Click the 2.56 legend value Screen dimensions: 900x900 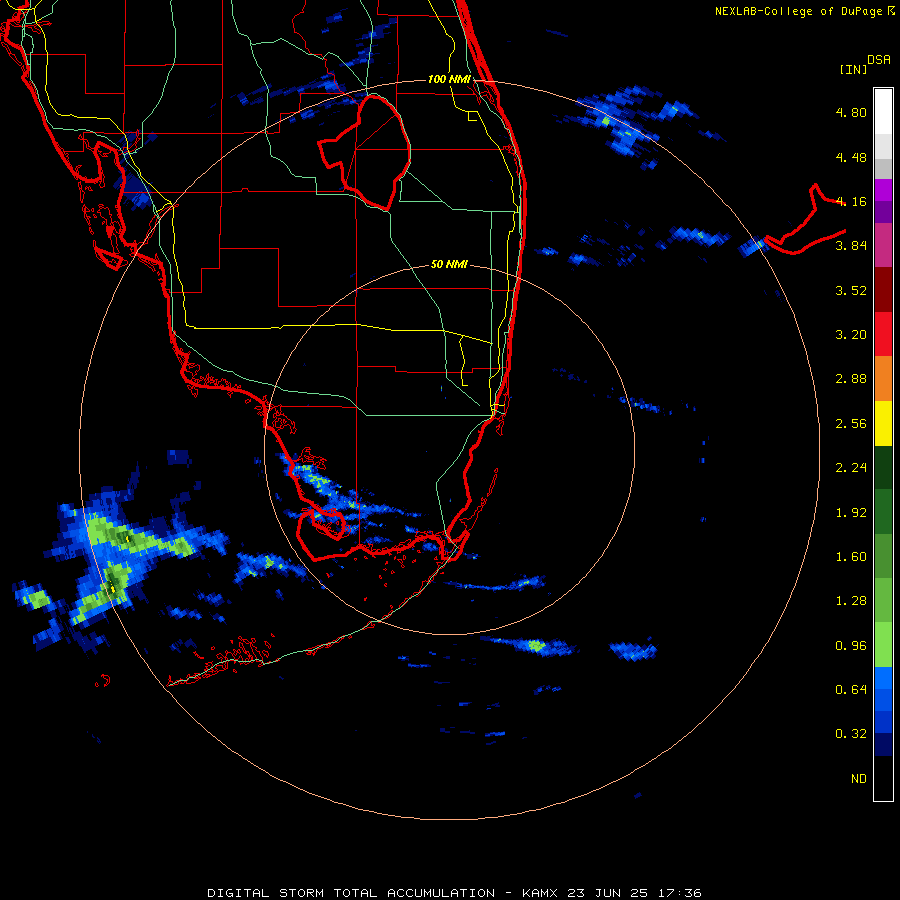pyautogui.click(x=851, y=424)
